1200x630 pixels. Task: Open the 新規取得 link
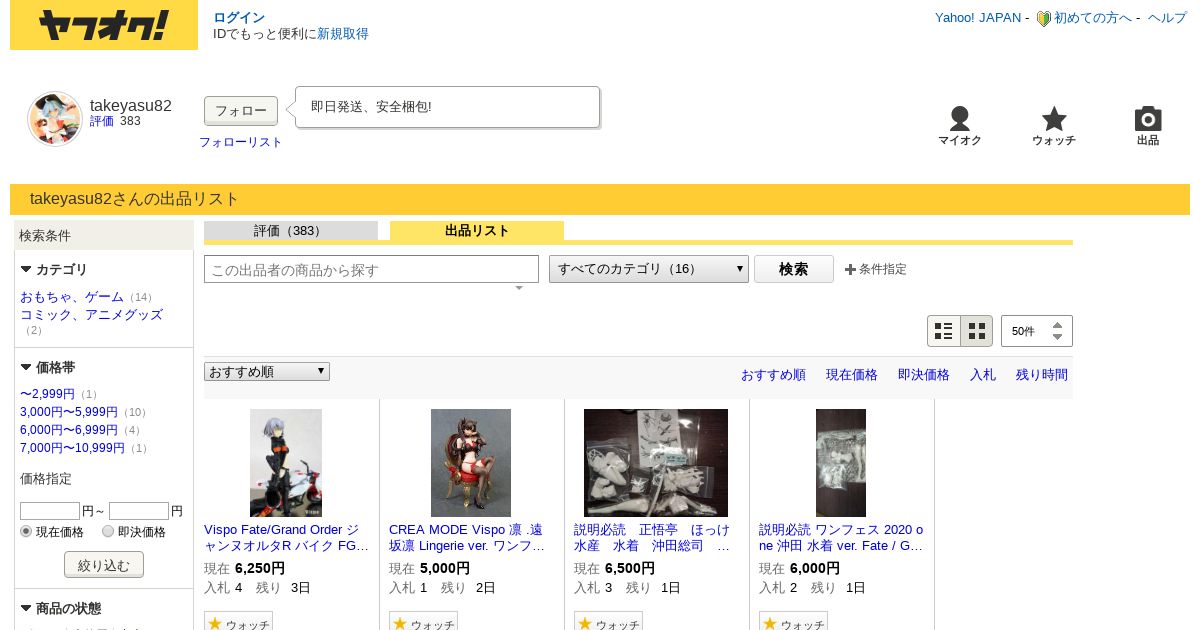pyautogui.click(x=343, y=34)
